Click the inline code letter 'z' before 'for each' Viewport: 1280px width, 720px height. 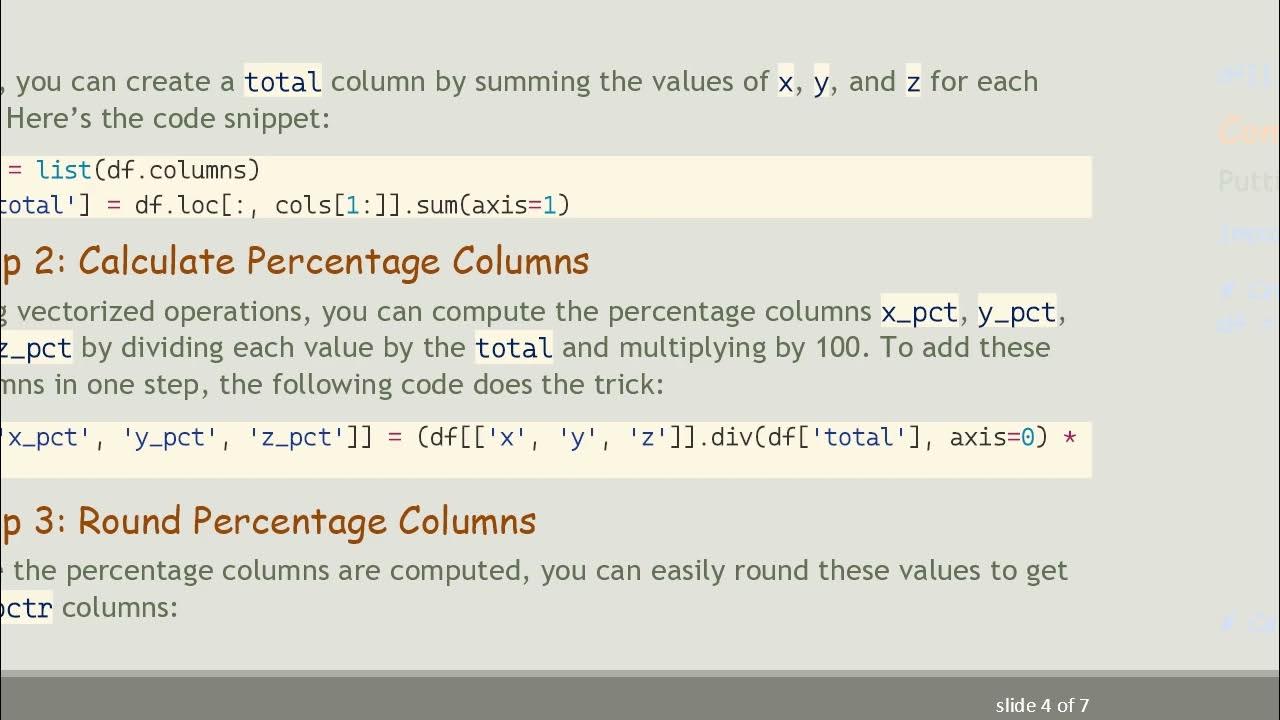[913, 82]
